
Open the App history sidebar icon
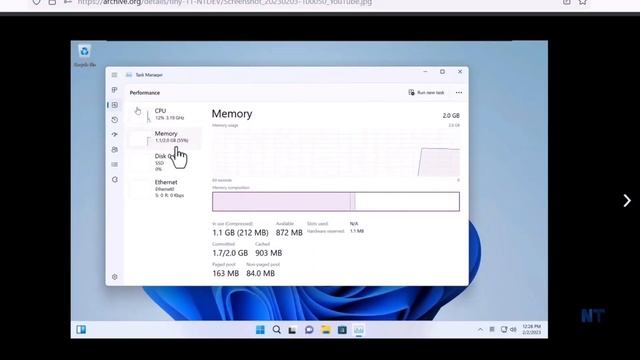[115, 120]
